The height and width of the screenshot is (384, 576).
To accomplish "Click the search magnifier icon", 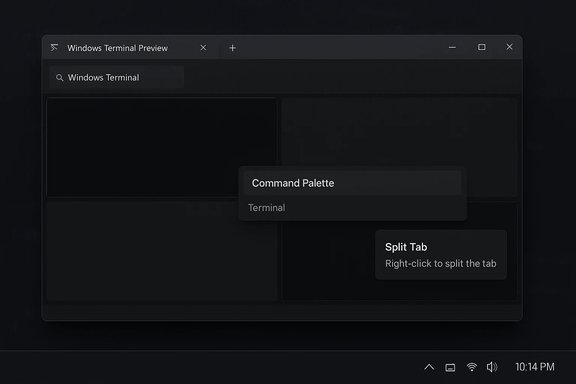I will (x=60, y=78).
